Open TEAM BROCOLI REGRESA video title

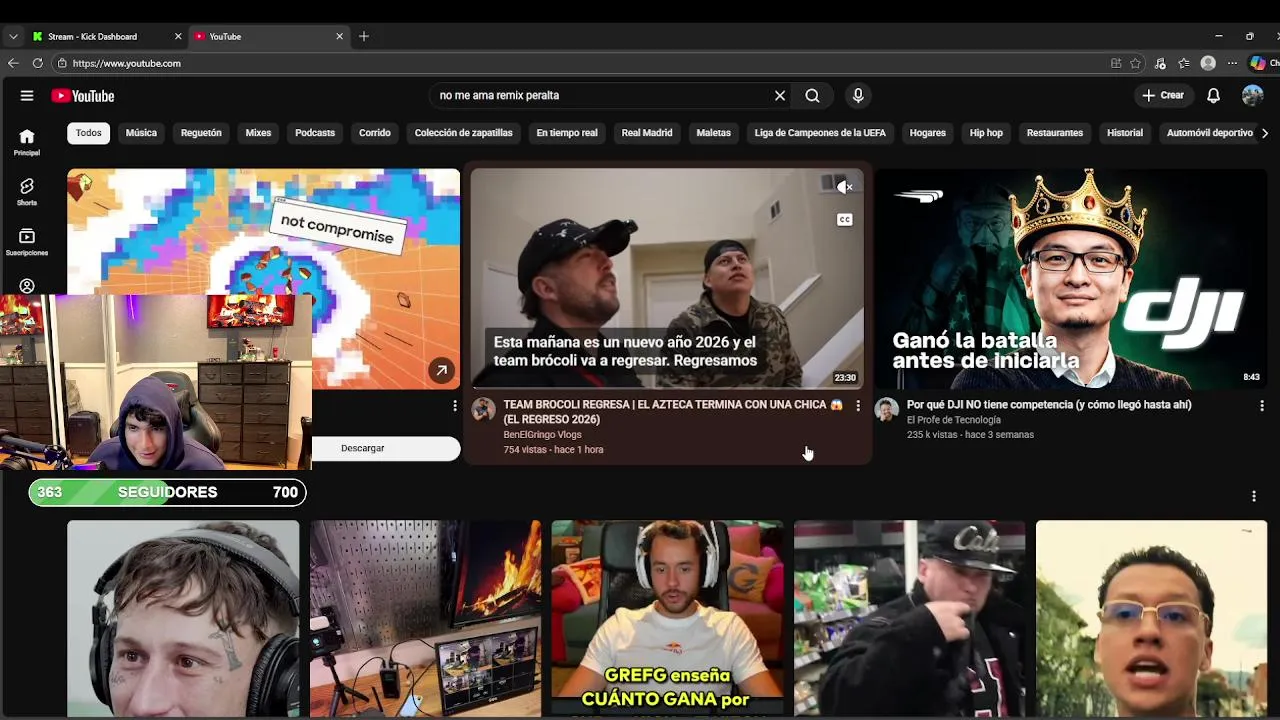[x=672, y=412]
